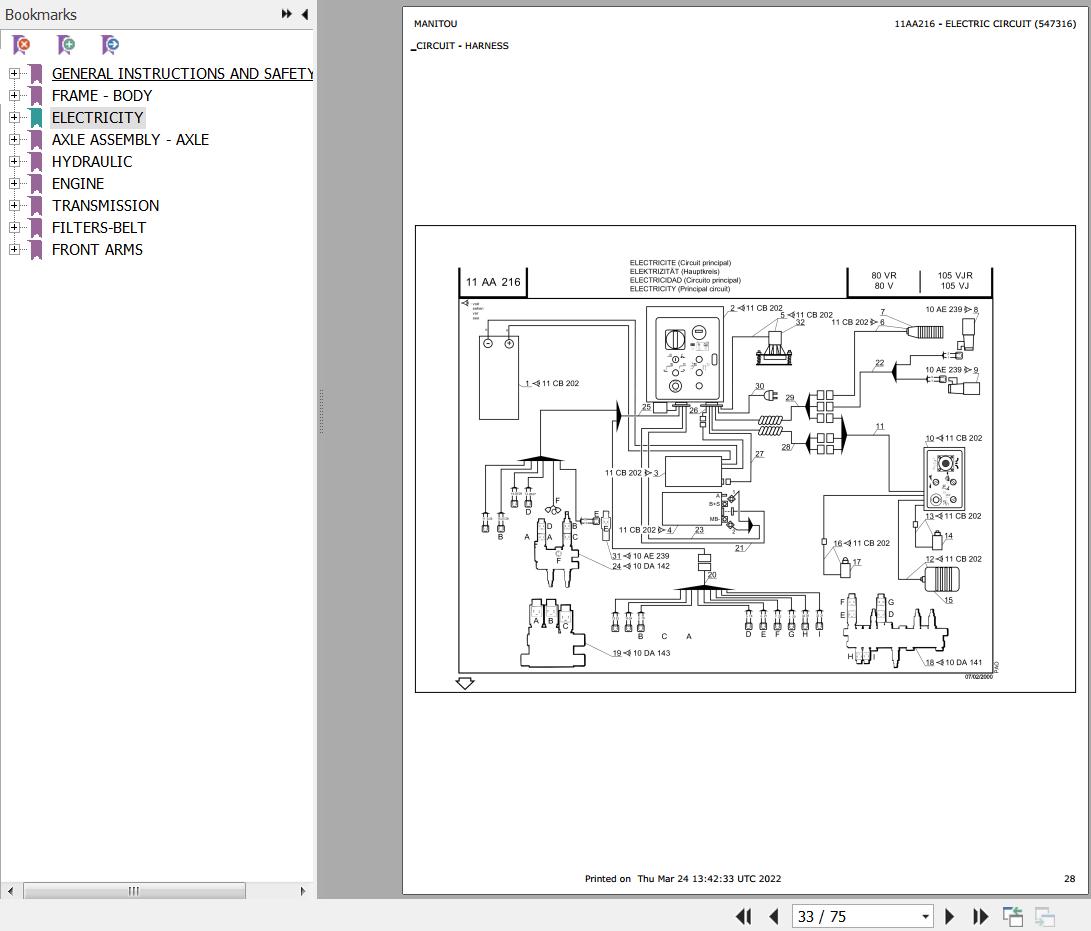This screenshot has height=931, width=1091.
Task: Jump to the FILTERS-BELT bookmark
Action: 99,228
